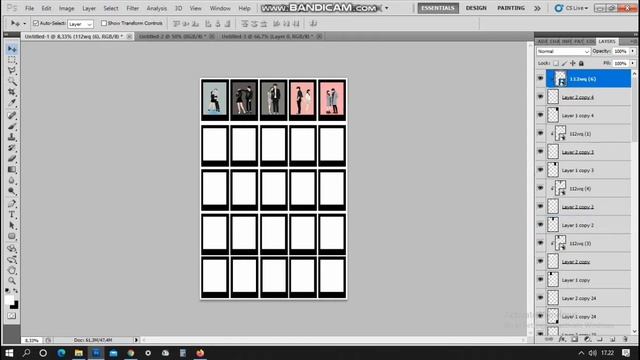Hide the Layer 1 copy 3 layer
The width and height of the screenshot is (640, 360).
pos(540,170)
